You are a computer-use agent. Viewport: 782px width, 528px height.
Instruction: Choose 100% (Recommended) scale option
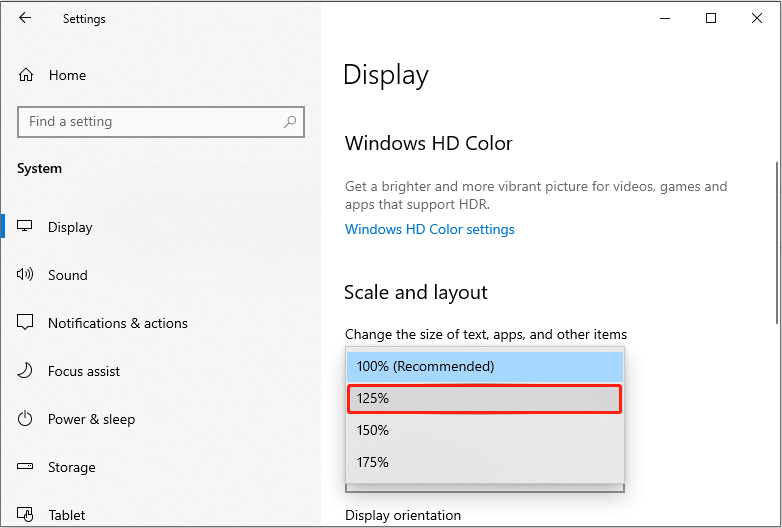pos(485,366)
